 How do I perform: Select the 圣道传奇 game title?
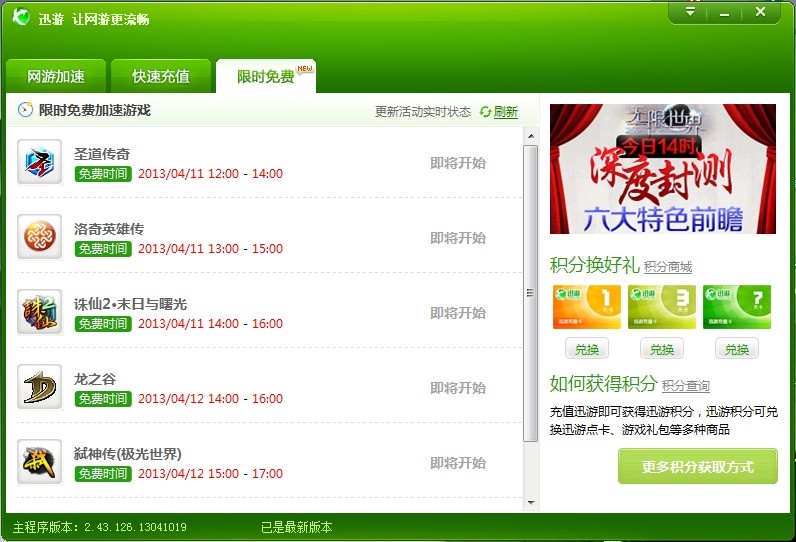102,154
